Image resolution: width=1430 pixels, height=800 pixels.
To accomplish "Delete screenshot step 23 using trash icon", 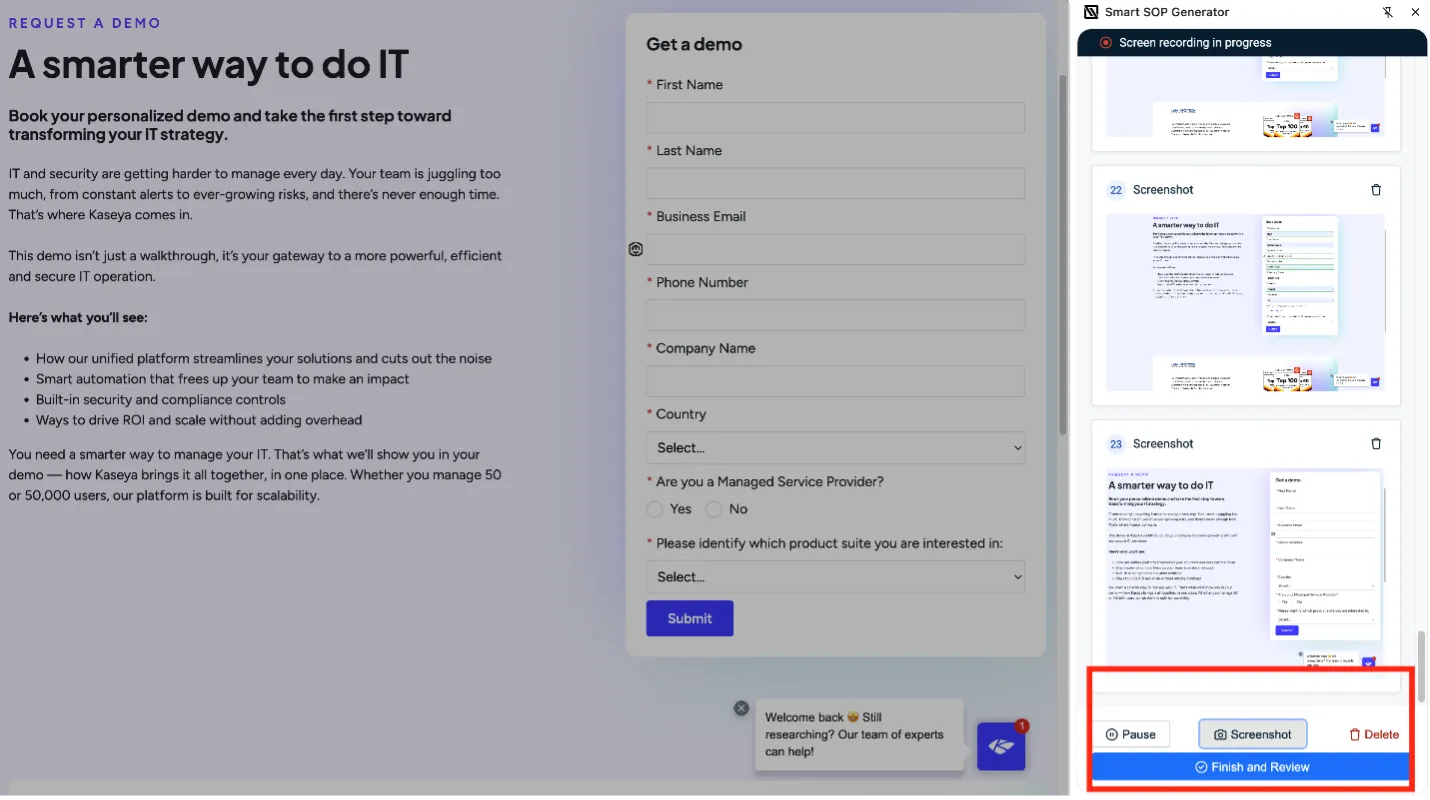I will click(x=1376, y=444).
